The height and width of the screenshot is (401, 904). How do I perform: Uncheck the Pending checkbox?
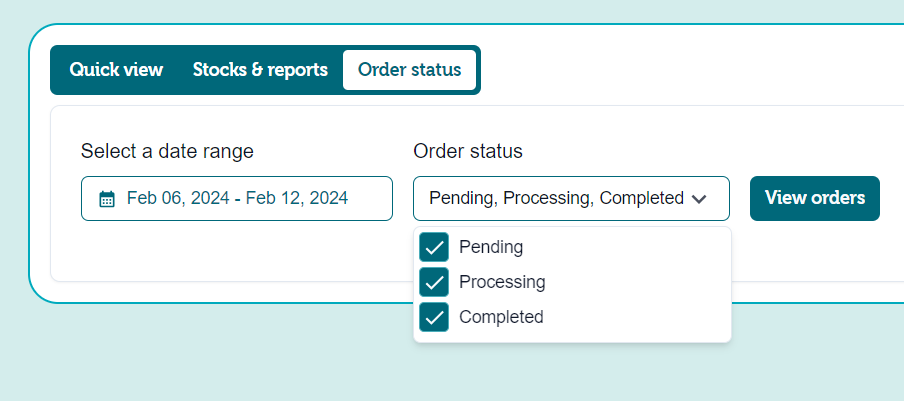coord(434,247)
